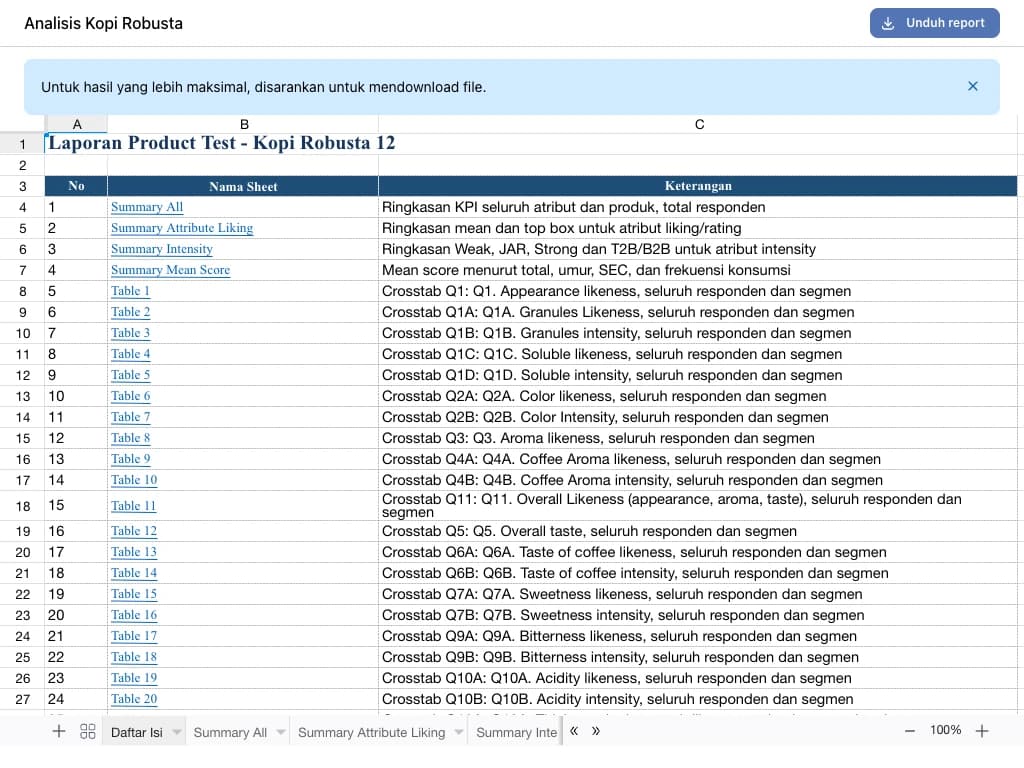
Task: Open the Table 2 link
Action: [131, 312]
